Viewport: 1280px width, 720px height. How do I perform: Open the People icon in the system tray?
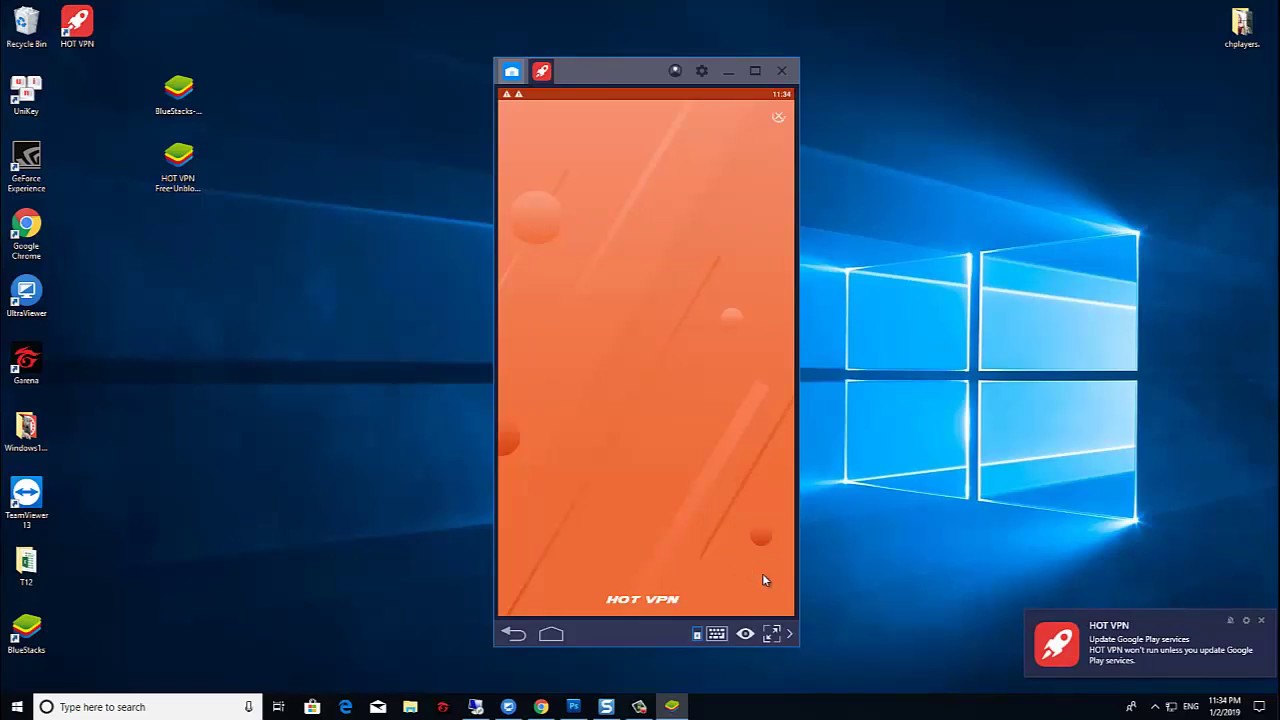tap(1131, 707)
